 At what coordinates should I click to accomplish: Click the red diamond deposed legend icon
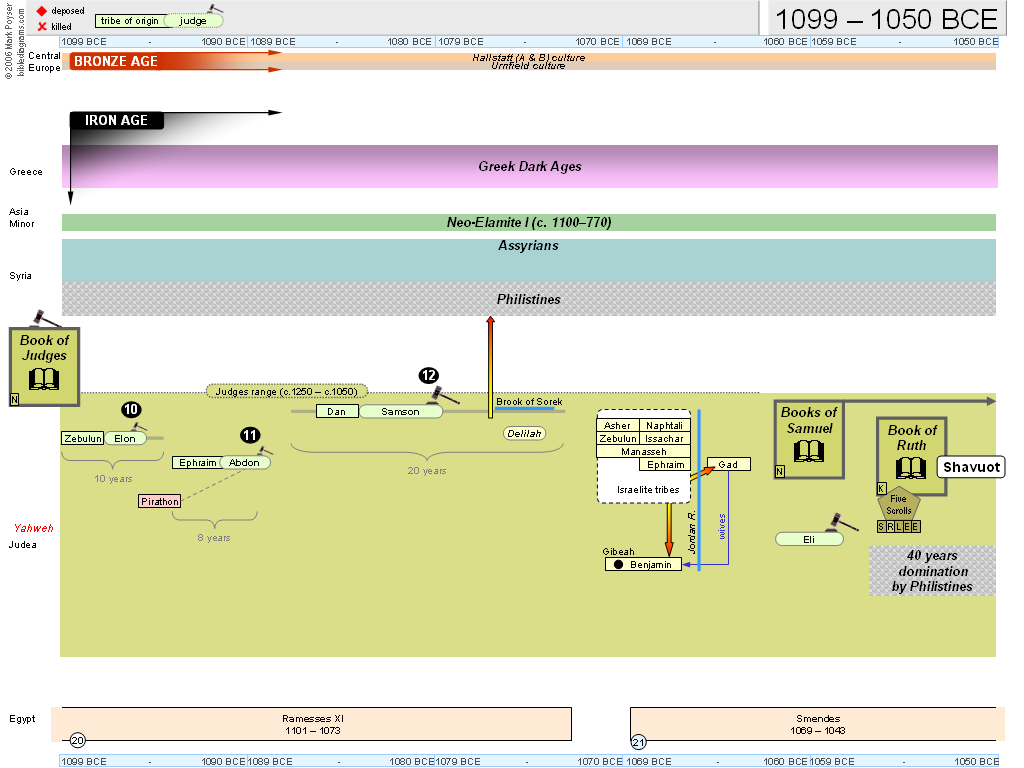click(x=42, y=11)
